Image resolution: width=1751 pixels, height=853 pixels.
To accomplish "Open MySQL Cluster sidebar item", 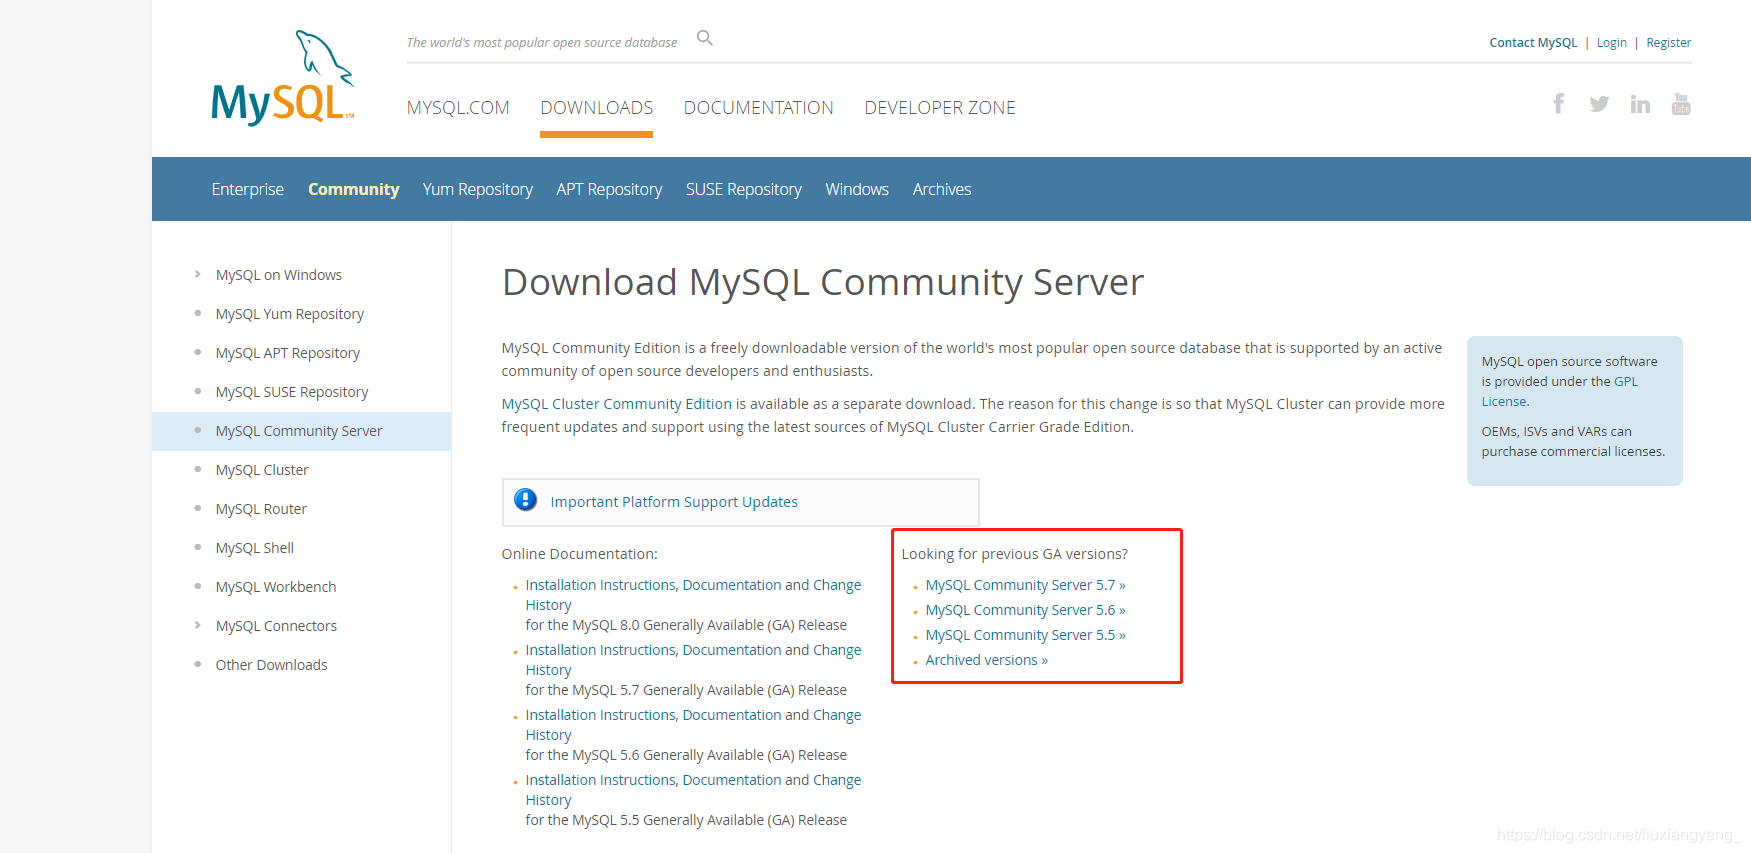I will click(x=262, y=470).
